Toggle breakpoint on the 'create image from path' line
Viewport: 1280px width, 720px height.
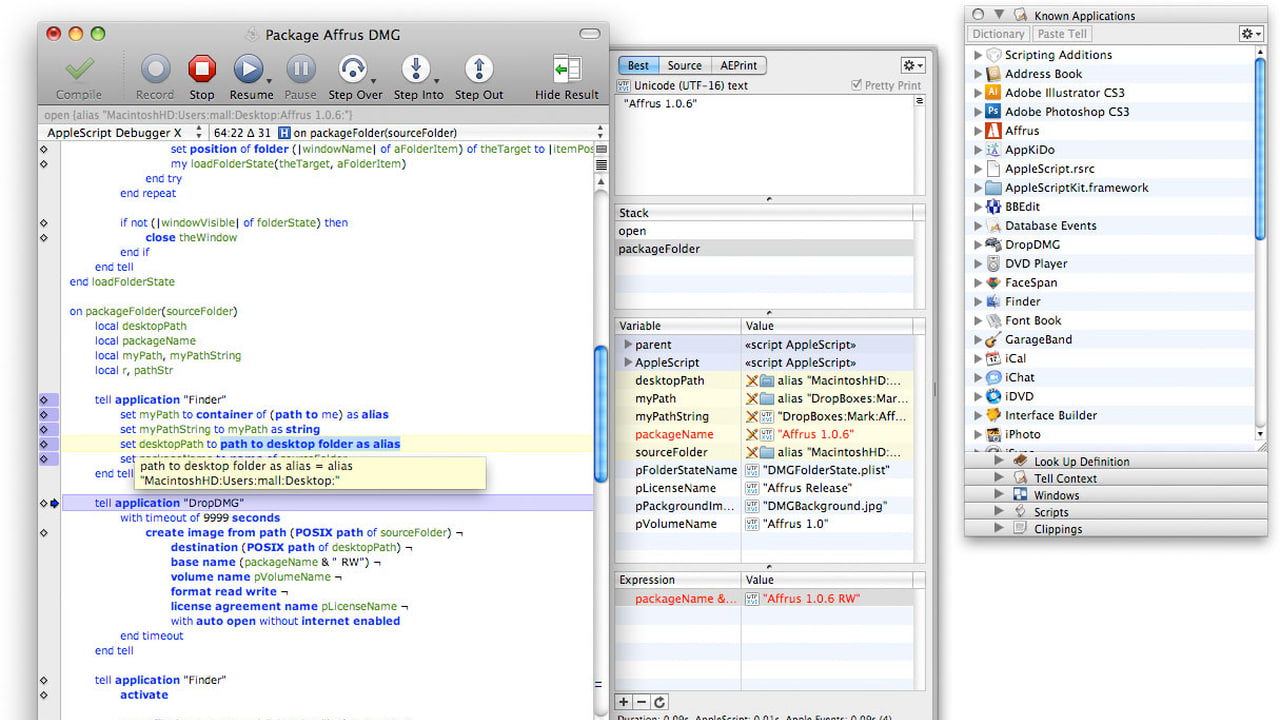click(43, 533)
